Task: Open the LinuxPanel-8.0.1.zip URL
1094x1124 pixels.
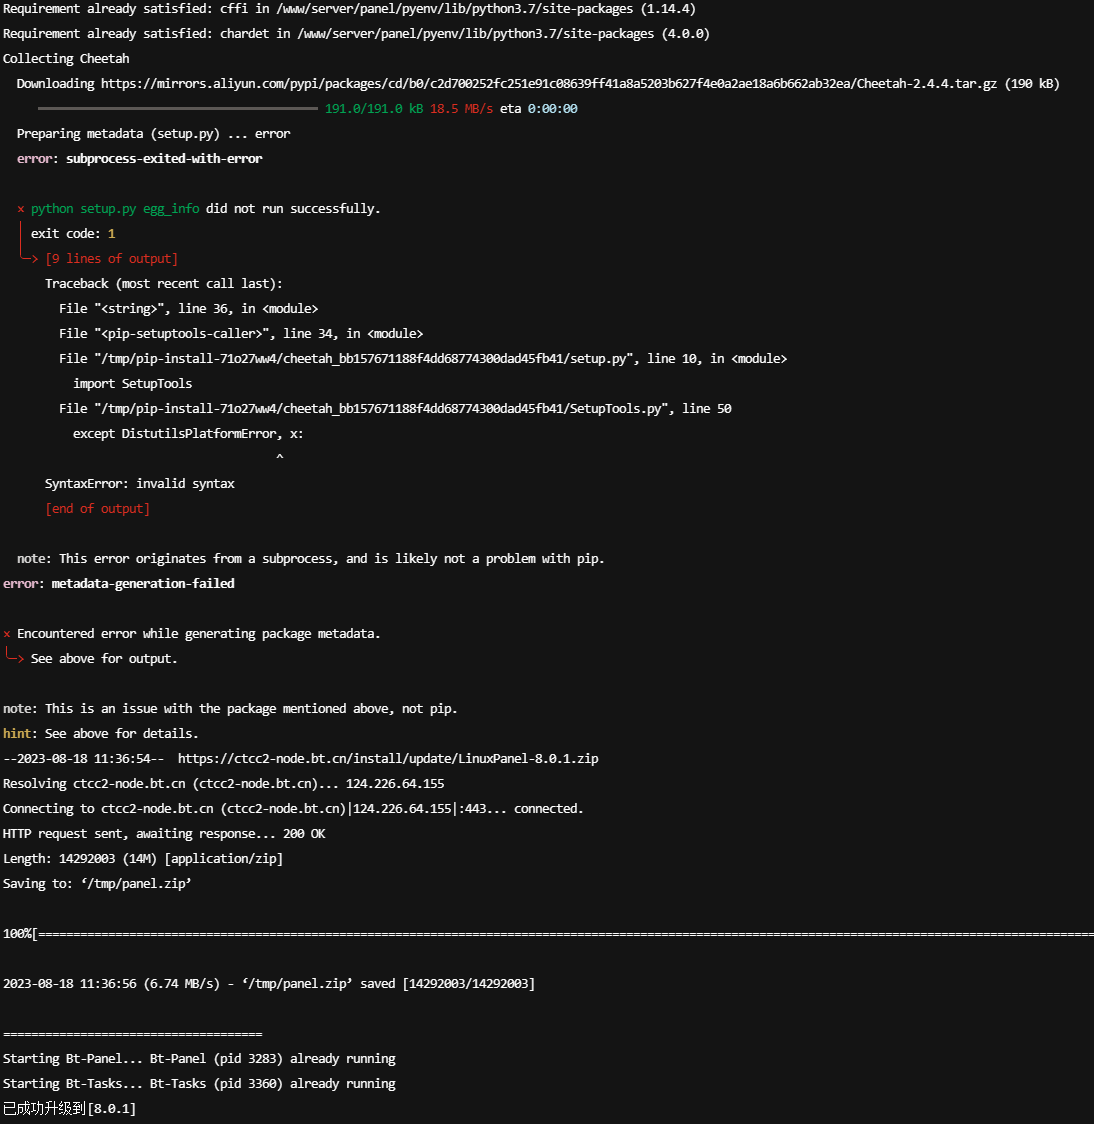Action: point(388,758)
